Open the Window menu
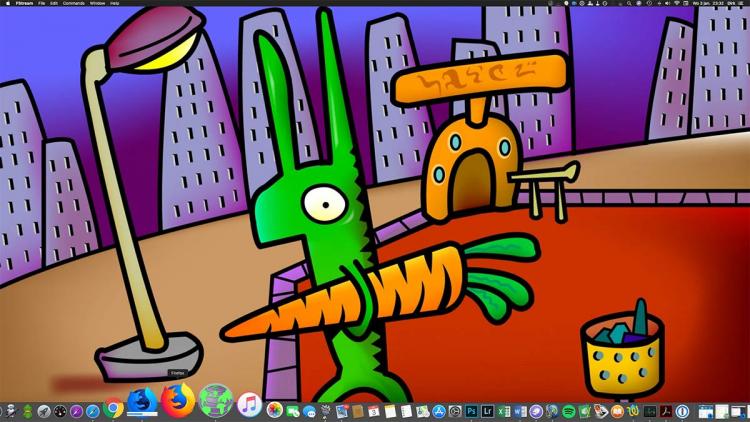The height and width of the screenshot is (422, 750). pos(97,4)
